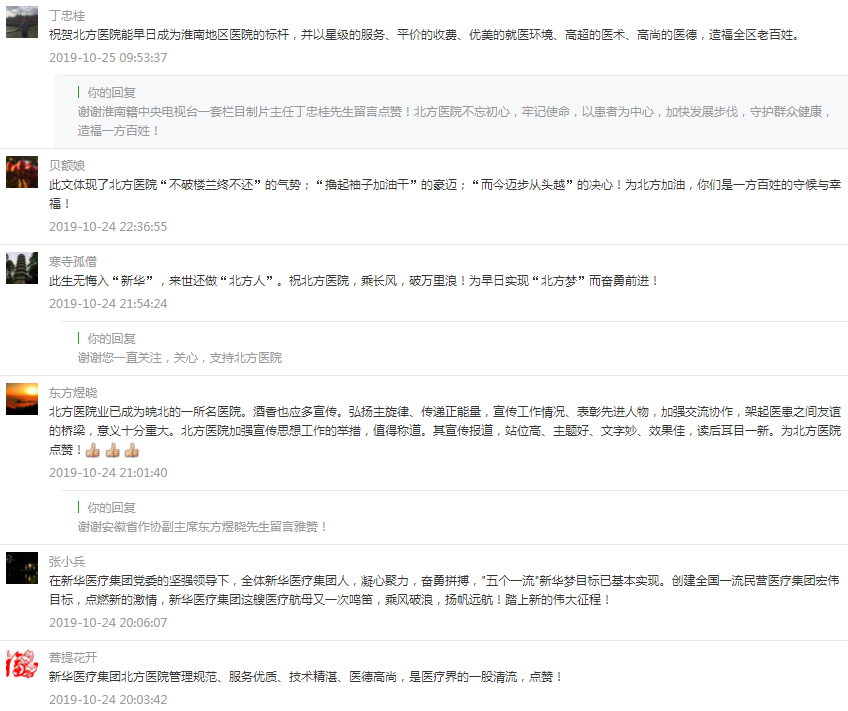The width and height of the screenshot is (848, 711).
Task: Click timestamp 2019-10-25 09:53:37
Action: click(x=108, y=57)
